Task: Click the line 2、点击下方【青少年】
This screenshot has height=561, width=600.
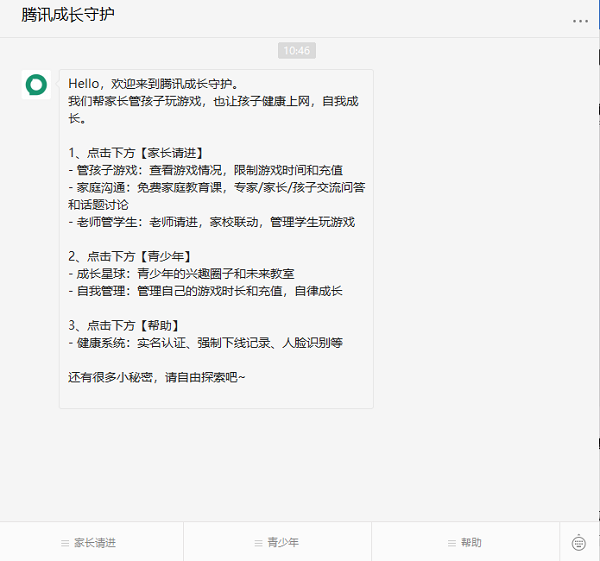Action: [130, 256]
